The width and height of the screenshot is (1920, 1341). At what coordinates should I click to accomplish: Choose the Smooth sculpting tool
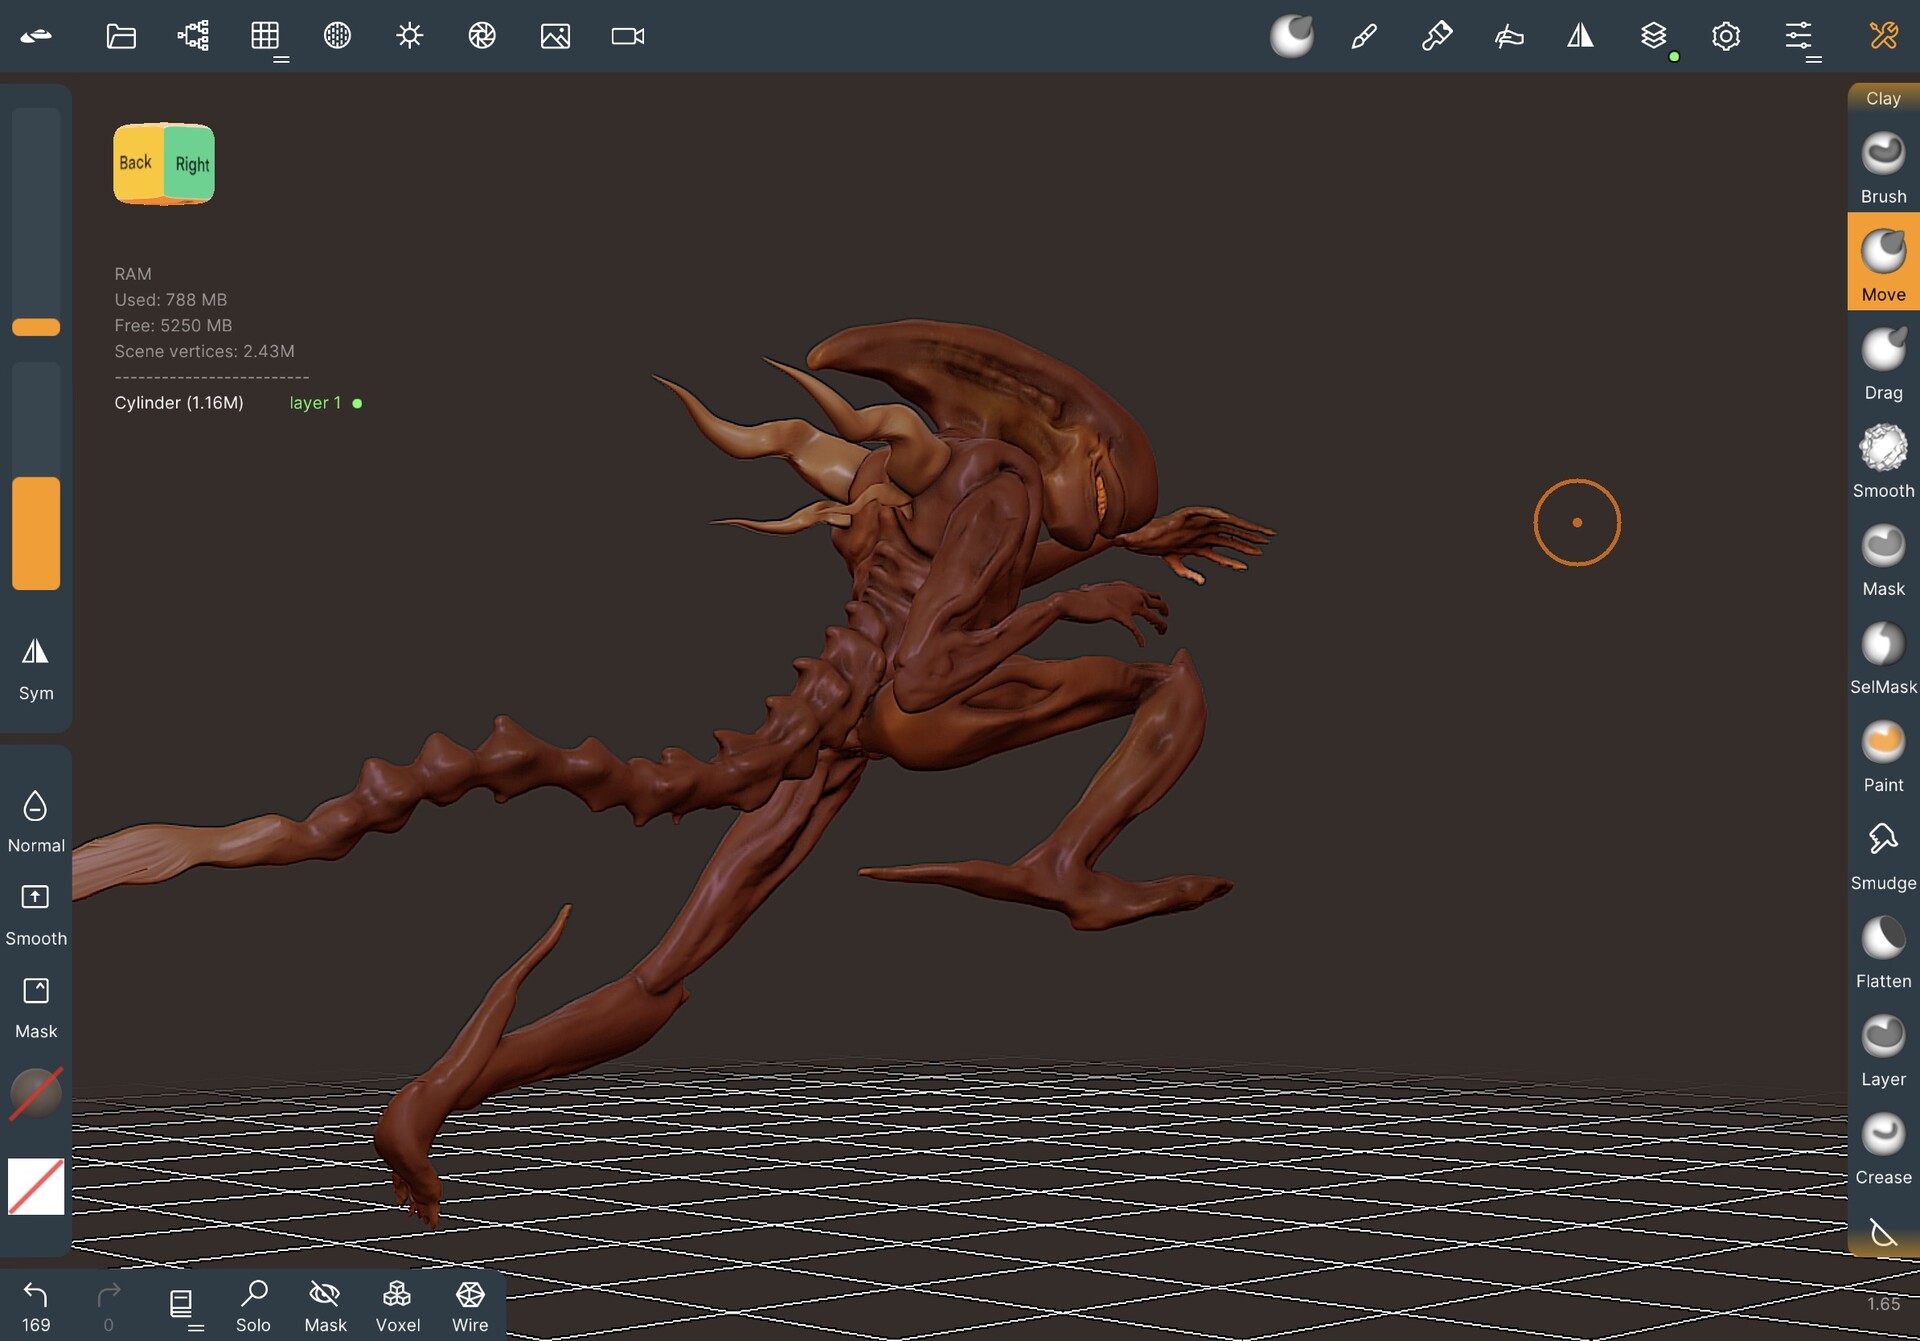pyautogui.click(x=1882, y=460)
